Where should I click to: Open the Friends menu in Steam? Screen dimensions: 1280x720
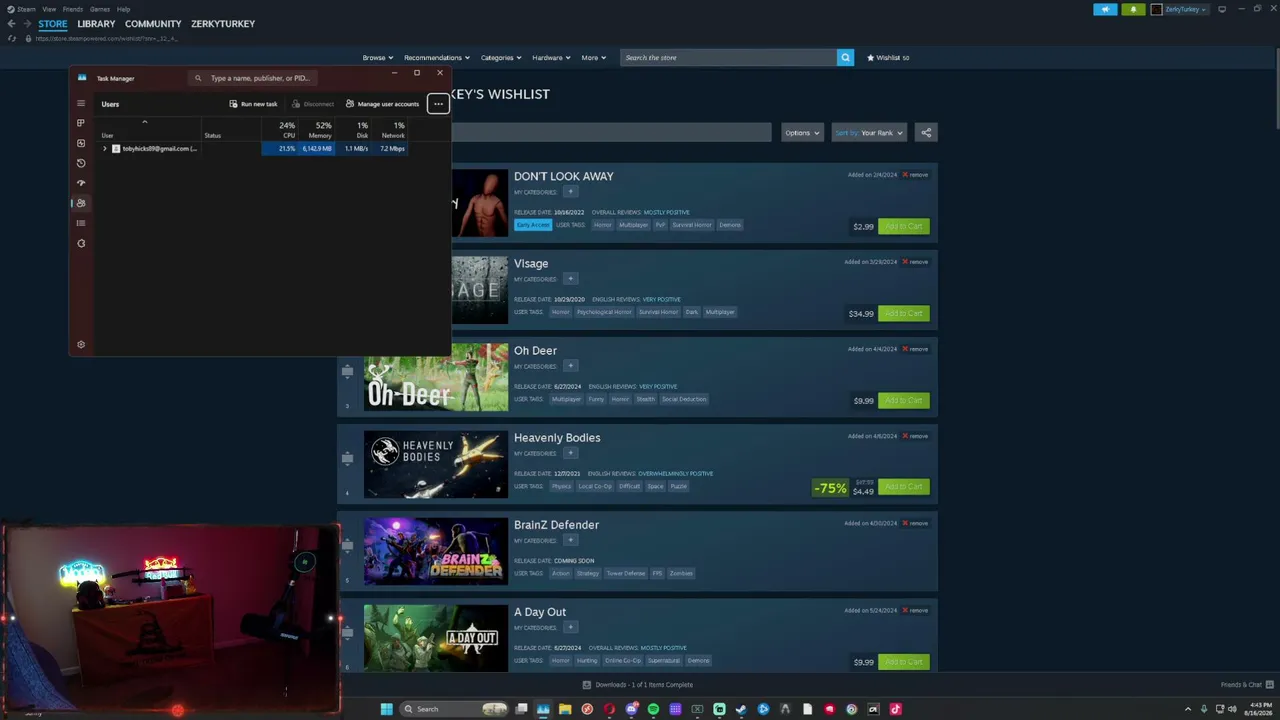tap(73, 9)
